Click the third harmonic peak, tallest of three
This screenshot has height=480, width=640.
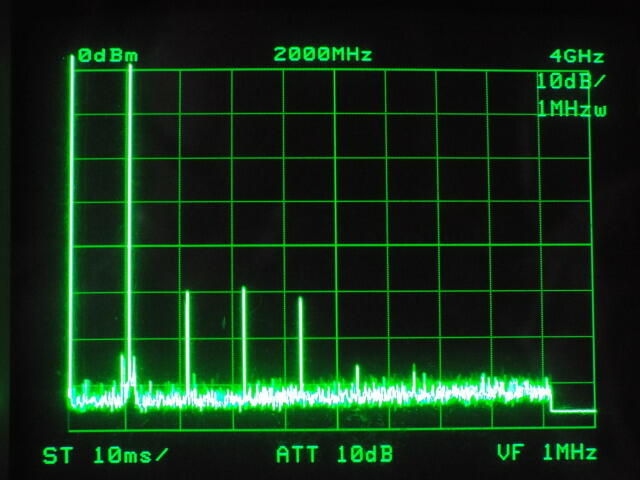click(244, 320)
